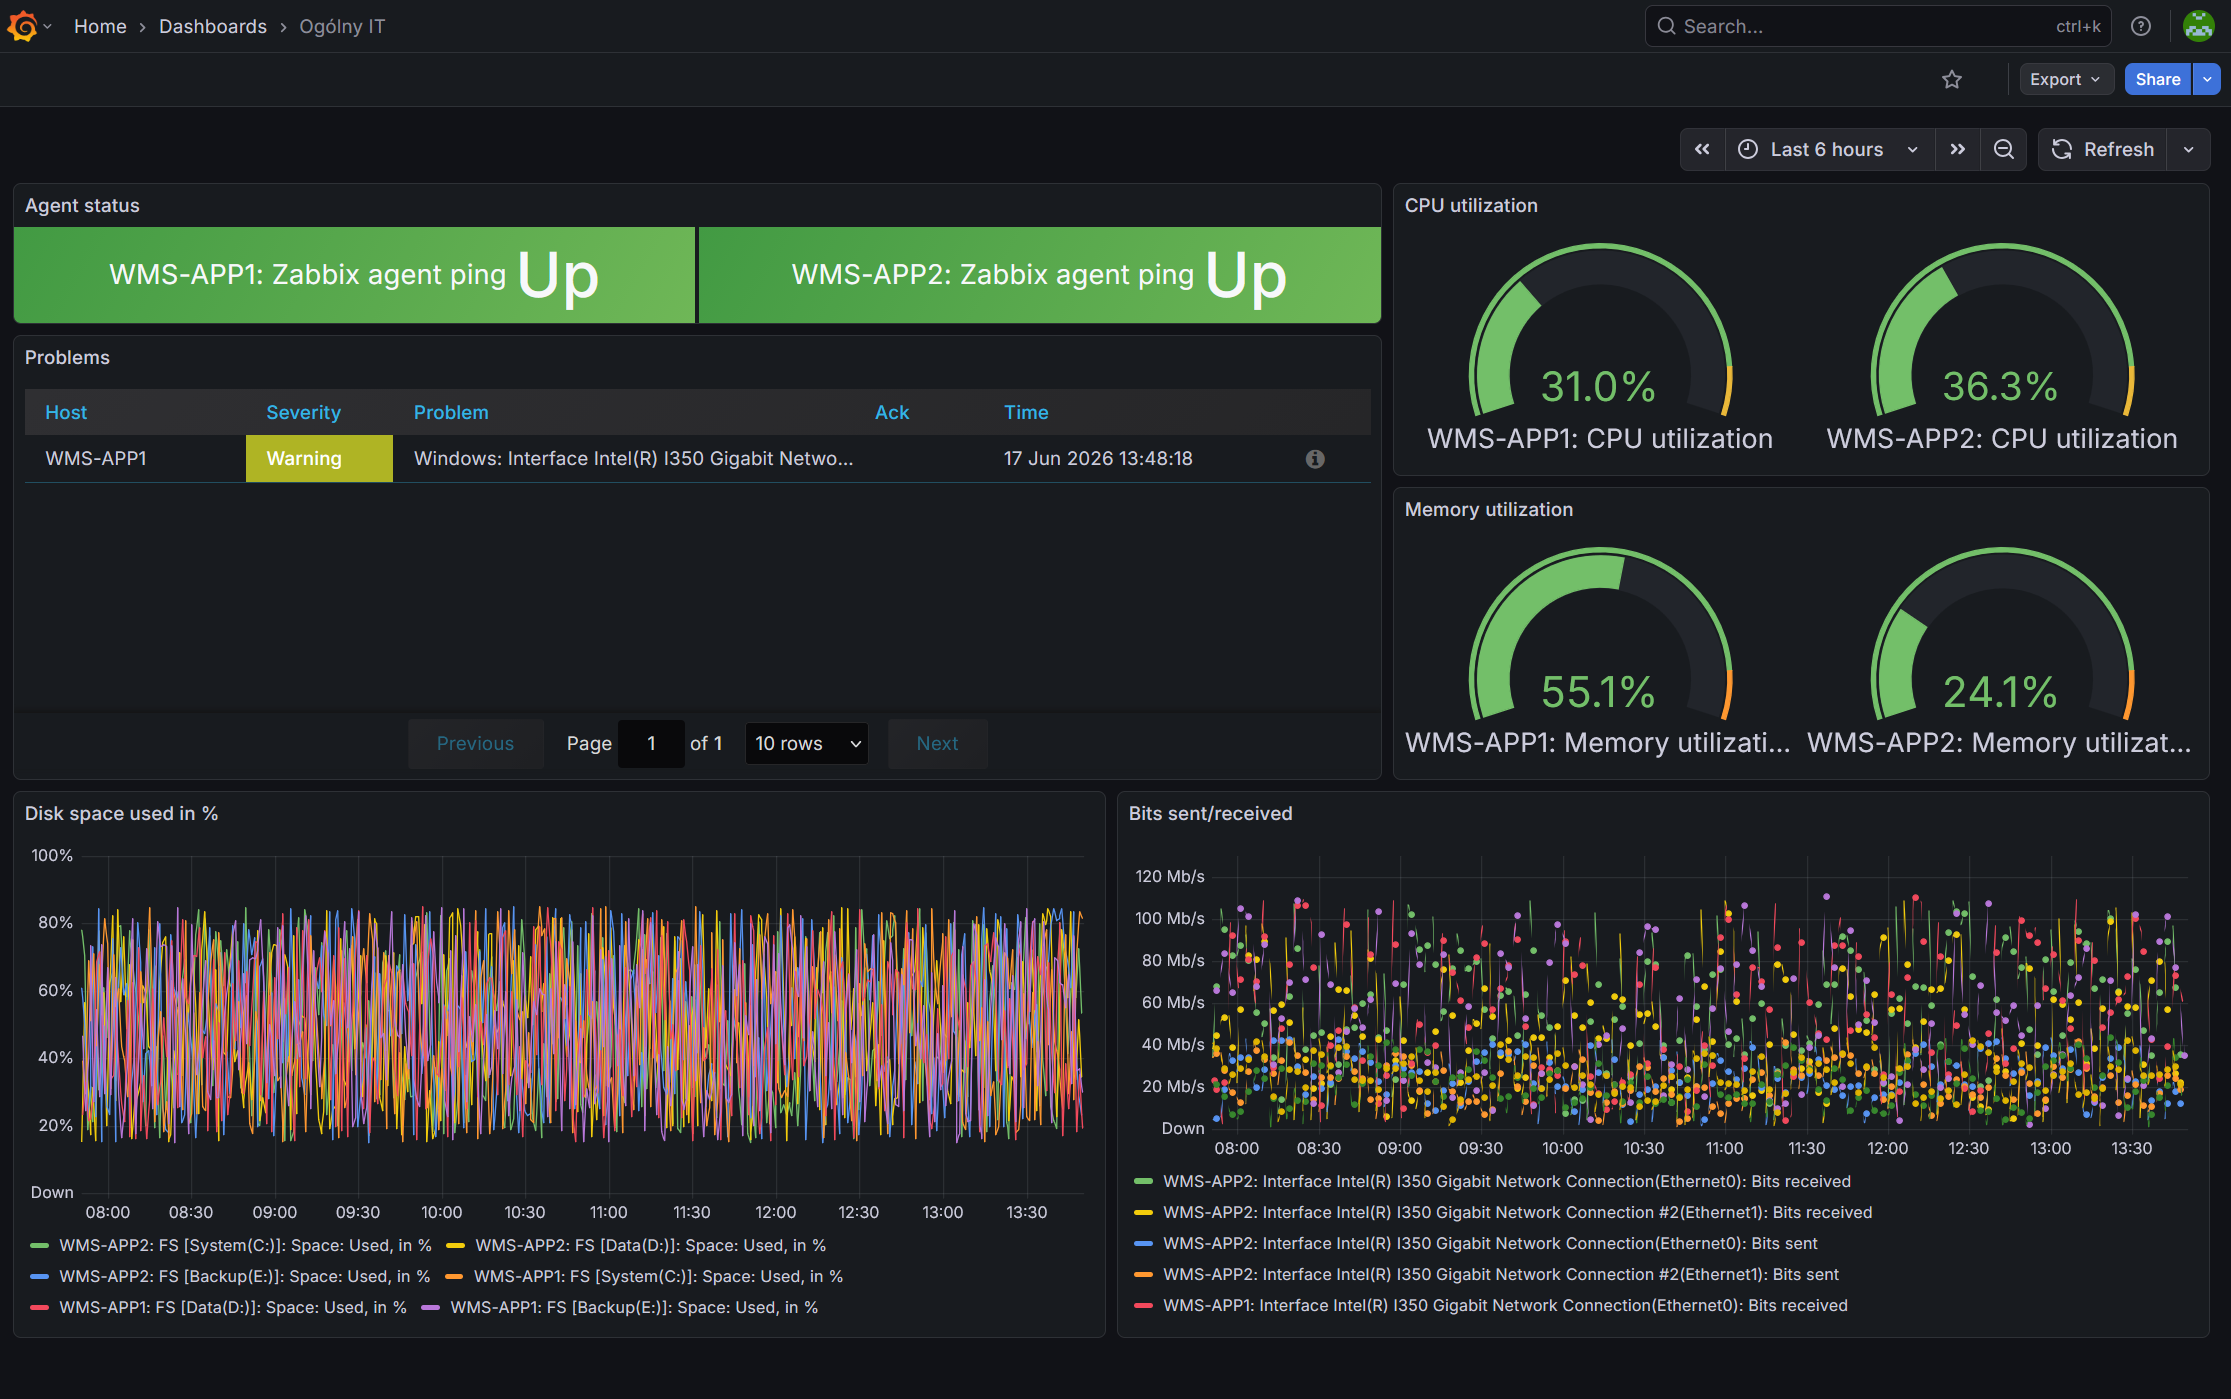This screenshot has height=1399, width=2231.
Task: Click the blue Share button
Action: 2157,79
